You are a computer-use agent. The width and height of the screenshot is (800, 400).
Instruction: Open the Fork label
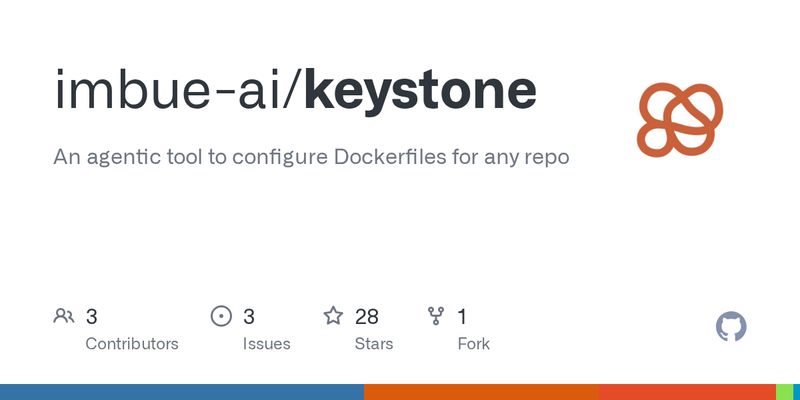coord(473,344)
